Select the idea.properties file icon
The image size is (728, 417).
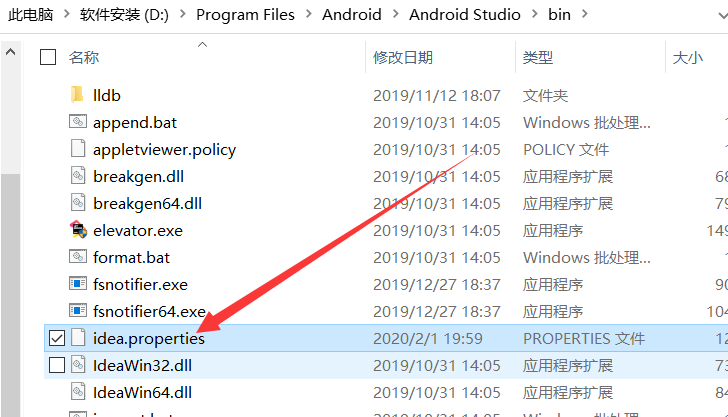tap(78, 337)
